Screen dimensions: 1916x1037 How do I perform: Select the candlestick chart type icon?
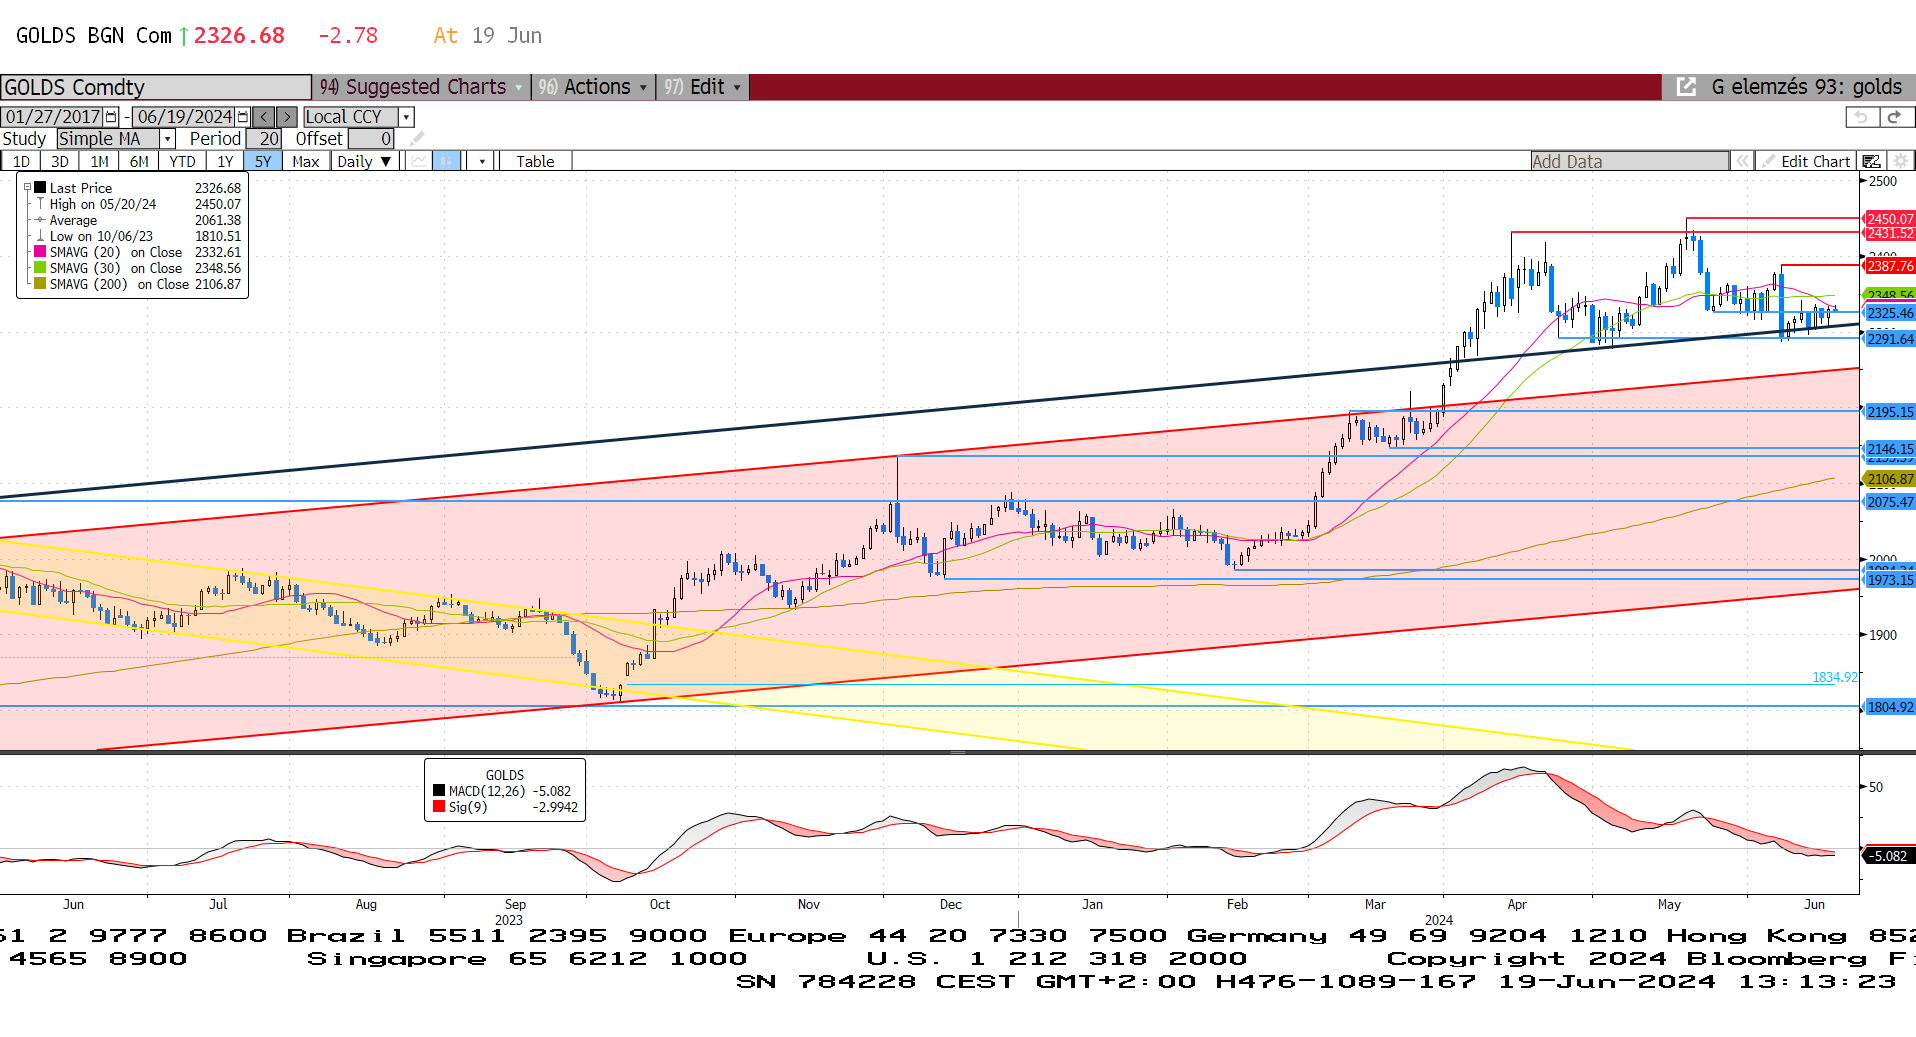[447, 161]
